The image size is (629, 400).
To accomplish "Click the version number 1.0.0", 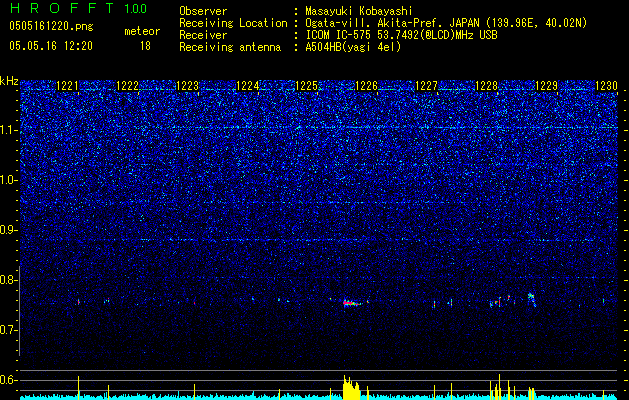I will pos(136,9).
